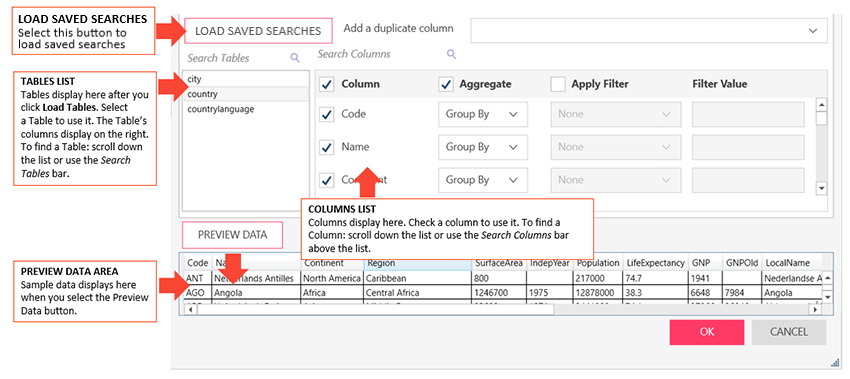Enable the Apply Filter checkbox

(x=558, y=84)
